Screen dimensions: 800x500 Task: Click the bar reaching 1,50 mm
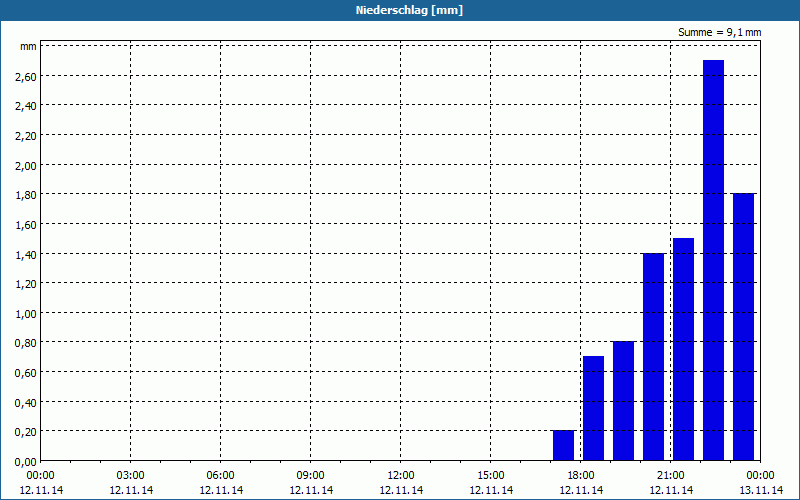684,349
